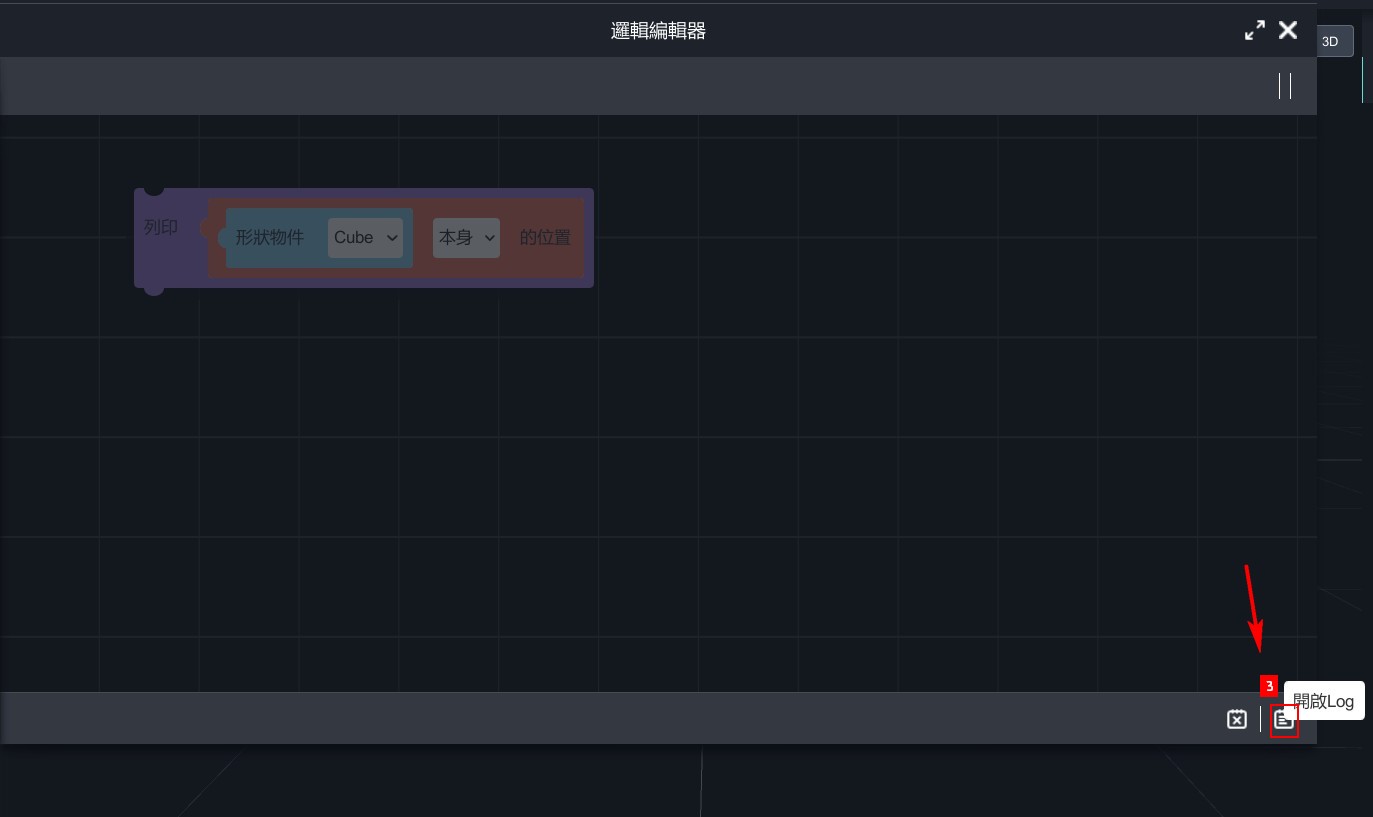Click the double vertical bars icon
Image resolution: width=1373 pixels, height=817 pixels.
coord(1285,86)
